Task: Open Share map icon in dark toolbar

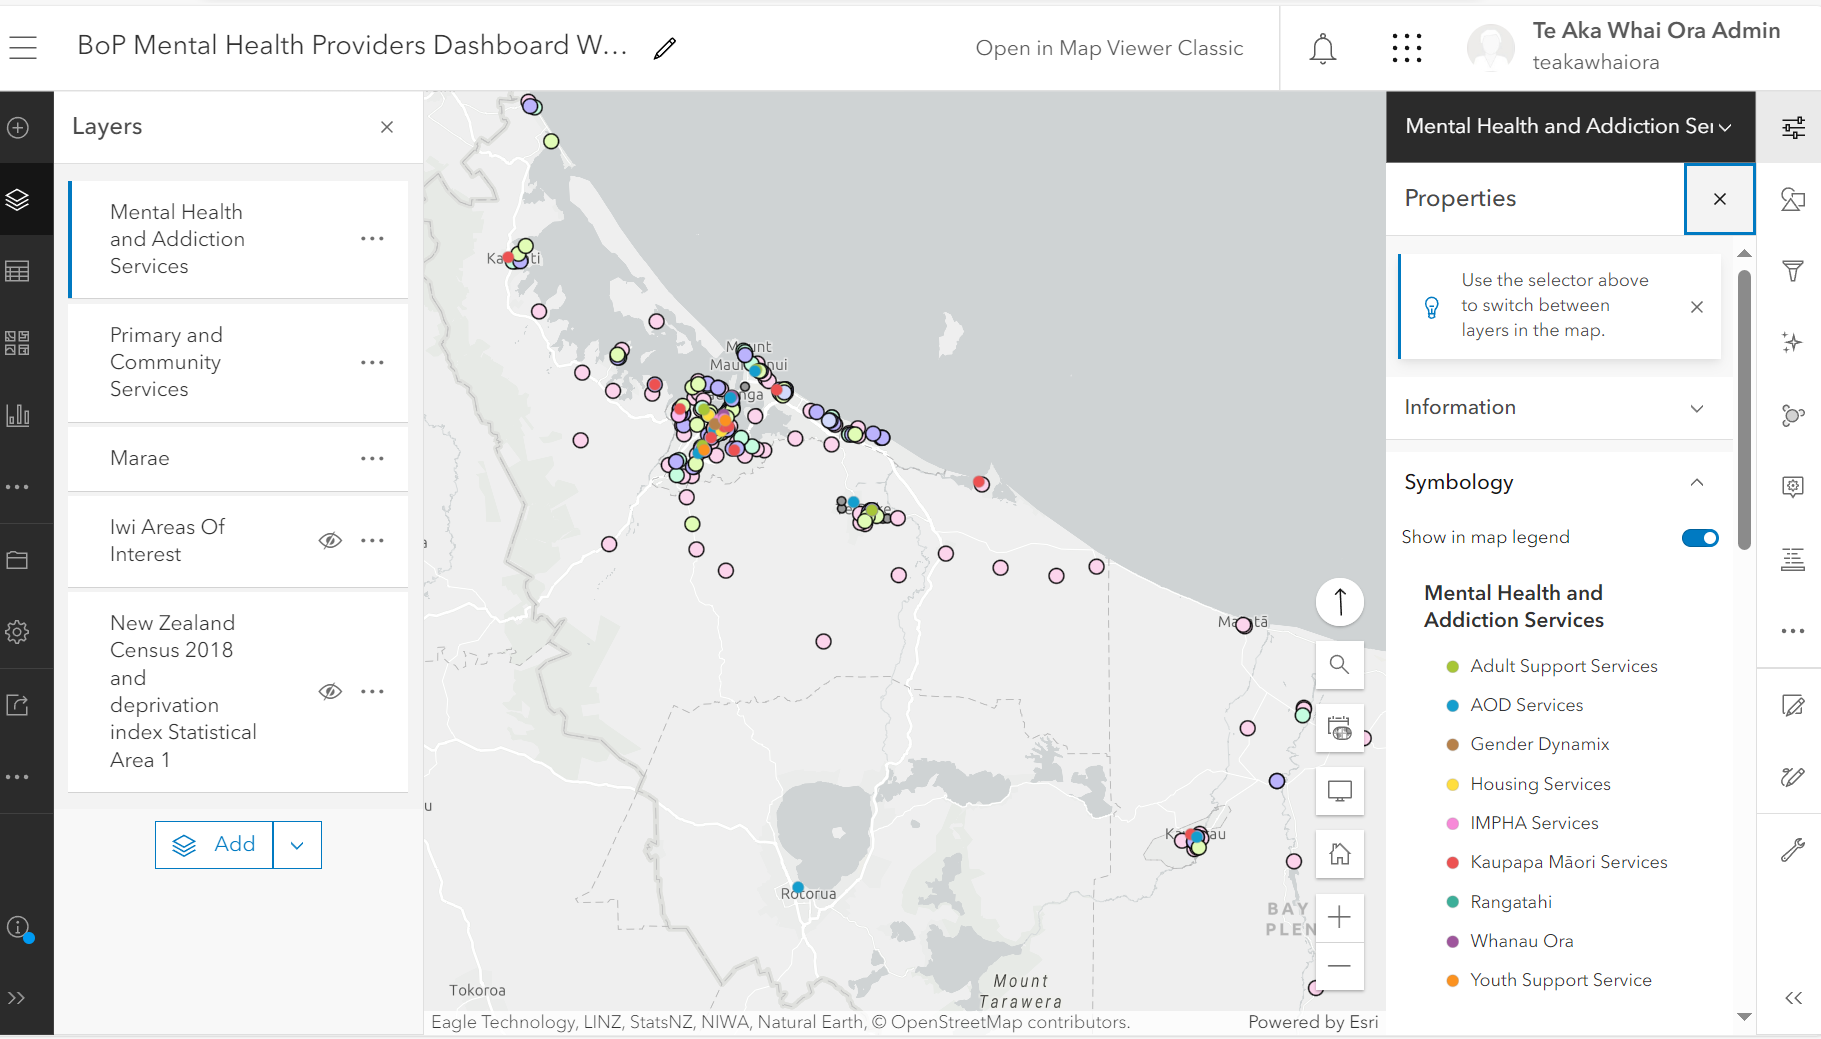Action: (18, 705)
